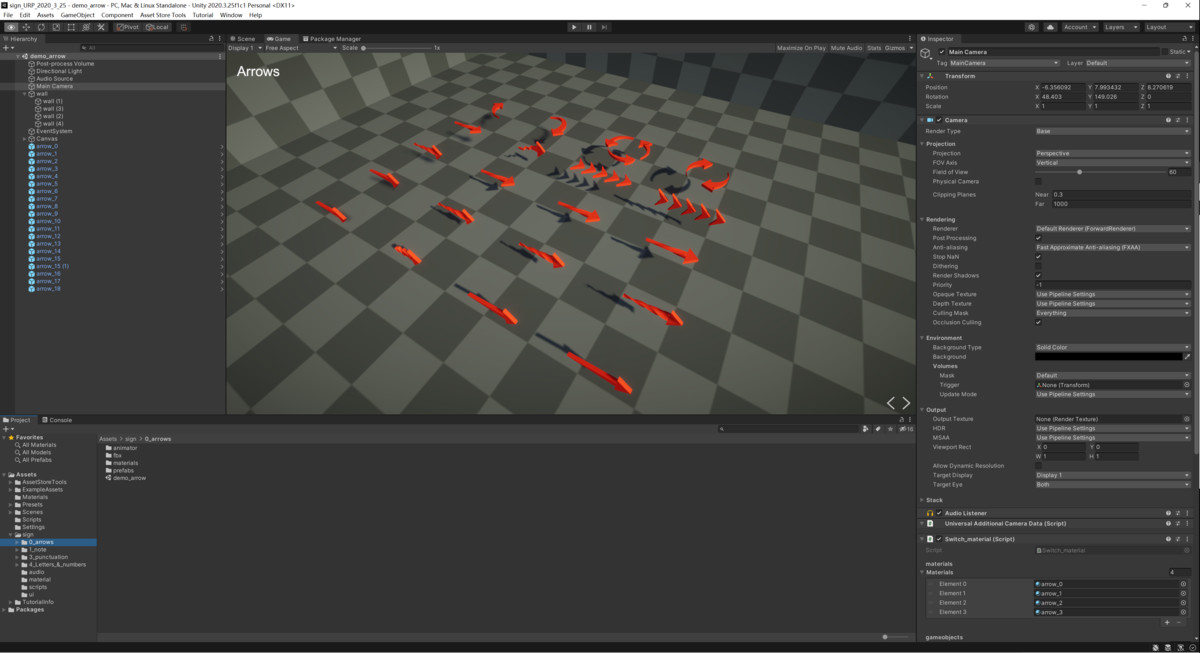Expand the Canvas object in Hierarchy
The height and width of the screenshot is (653, 1200).
[x=25, y=139]
